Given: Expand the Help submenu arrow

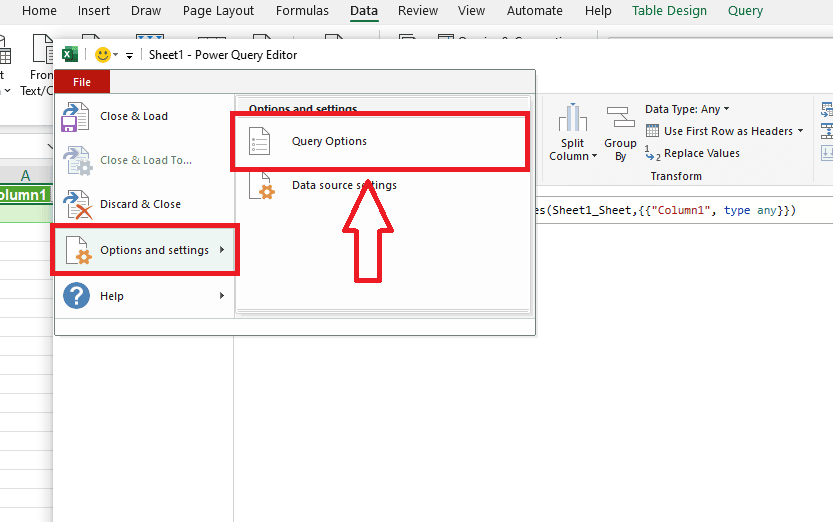Looking at the screenshot, I should pyautogui.click(x=222, y=295).
